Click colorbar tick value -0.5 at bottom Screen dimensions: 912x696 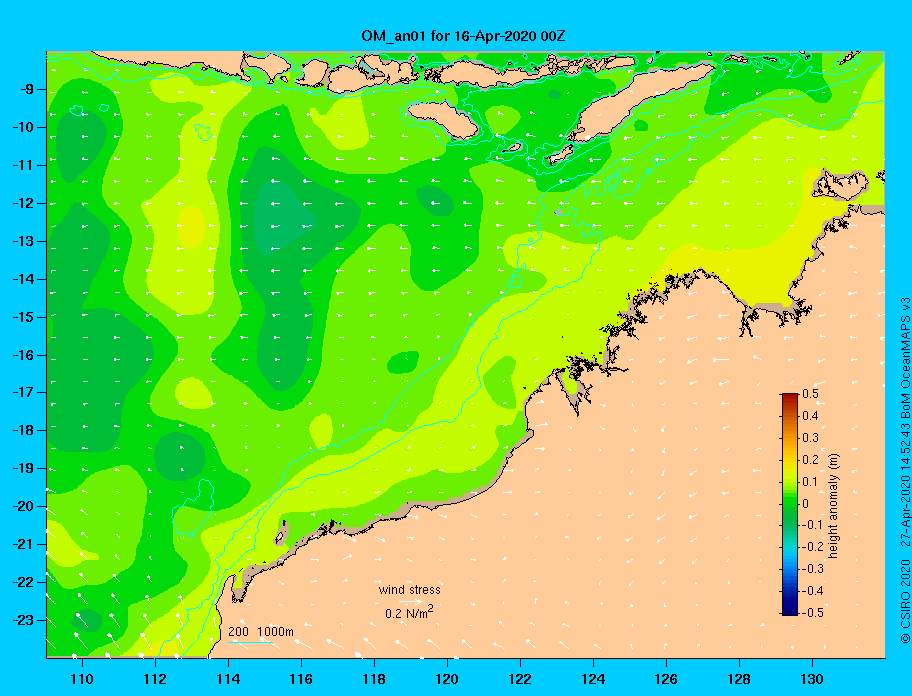point(812,612)
